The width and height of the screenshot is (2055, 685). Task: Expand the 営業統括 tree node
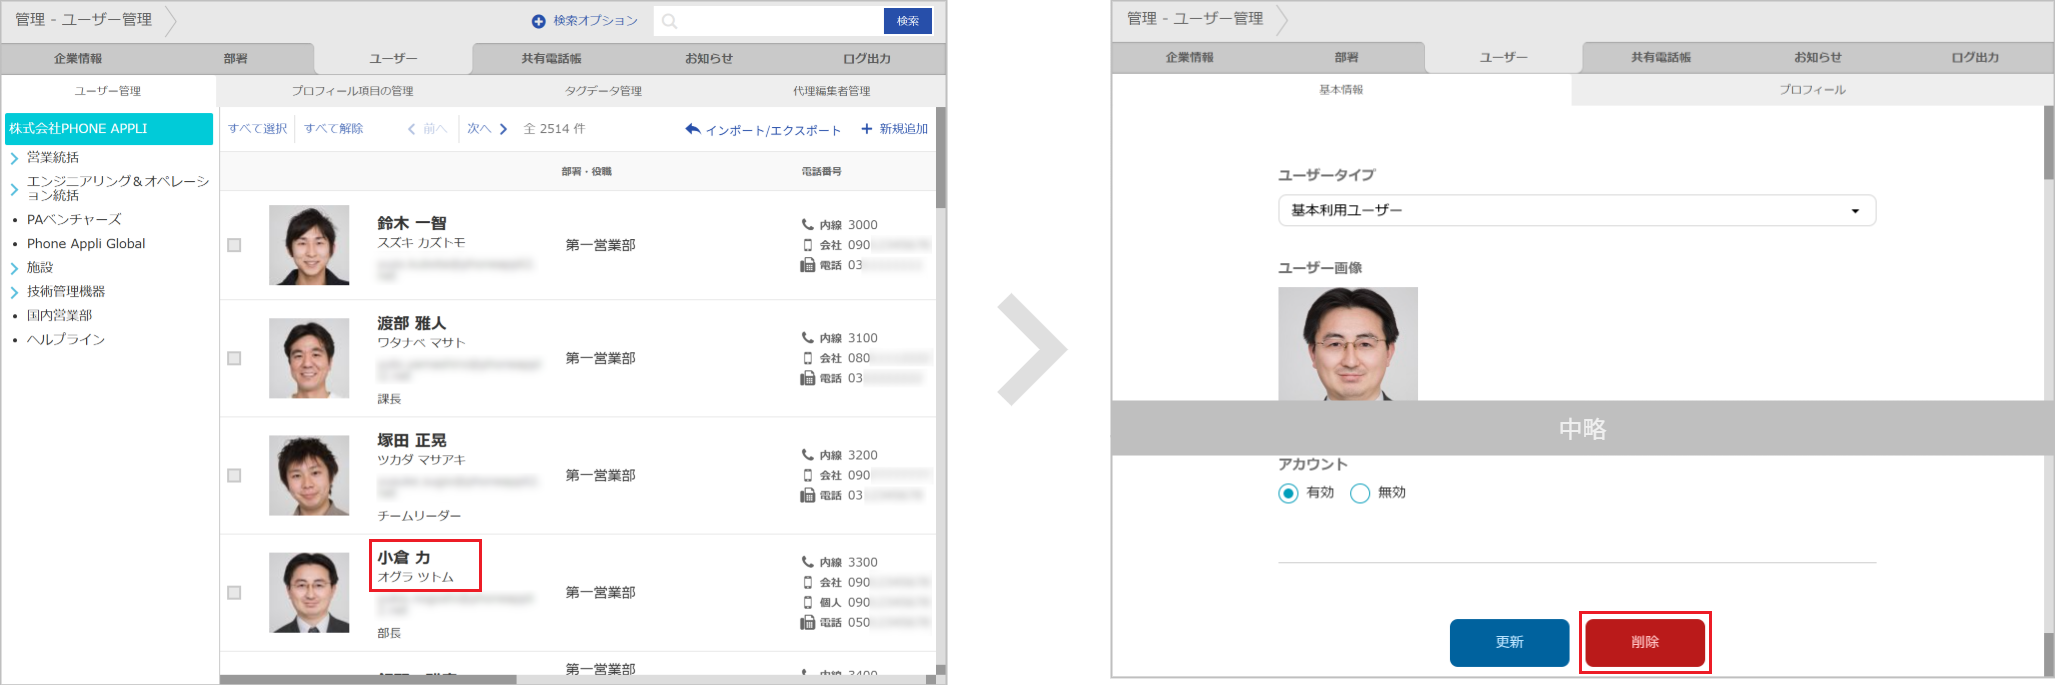click(x=14, y=158)
